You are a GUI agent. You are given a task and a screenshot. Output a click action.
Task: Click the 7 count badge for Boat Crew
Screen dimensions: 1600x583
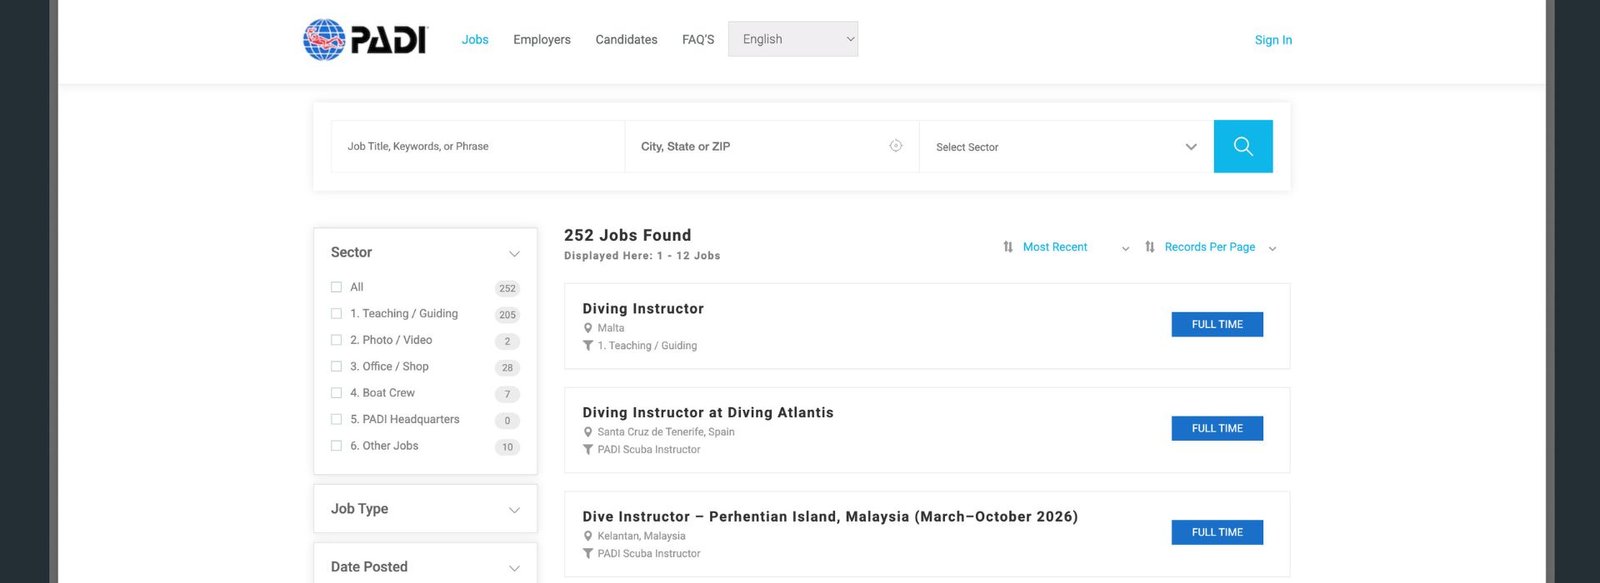pos(507,394)
